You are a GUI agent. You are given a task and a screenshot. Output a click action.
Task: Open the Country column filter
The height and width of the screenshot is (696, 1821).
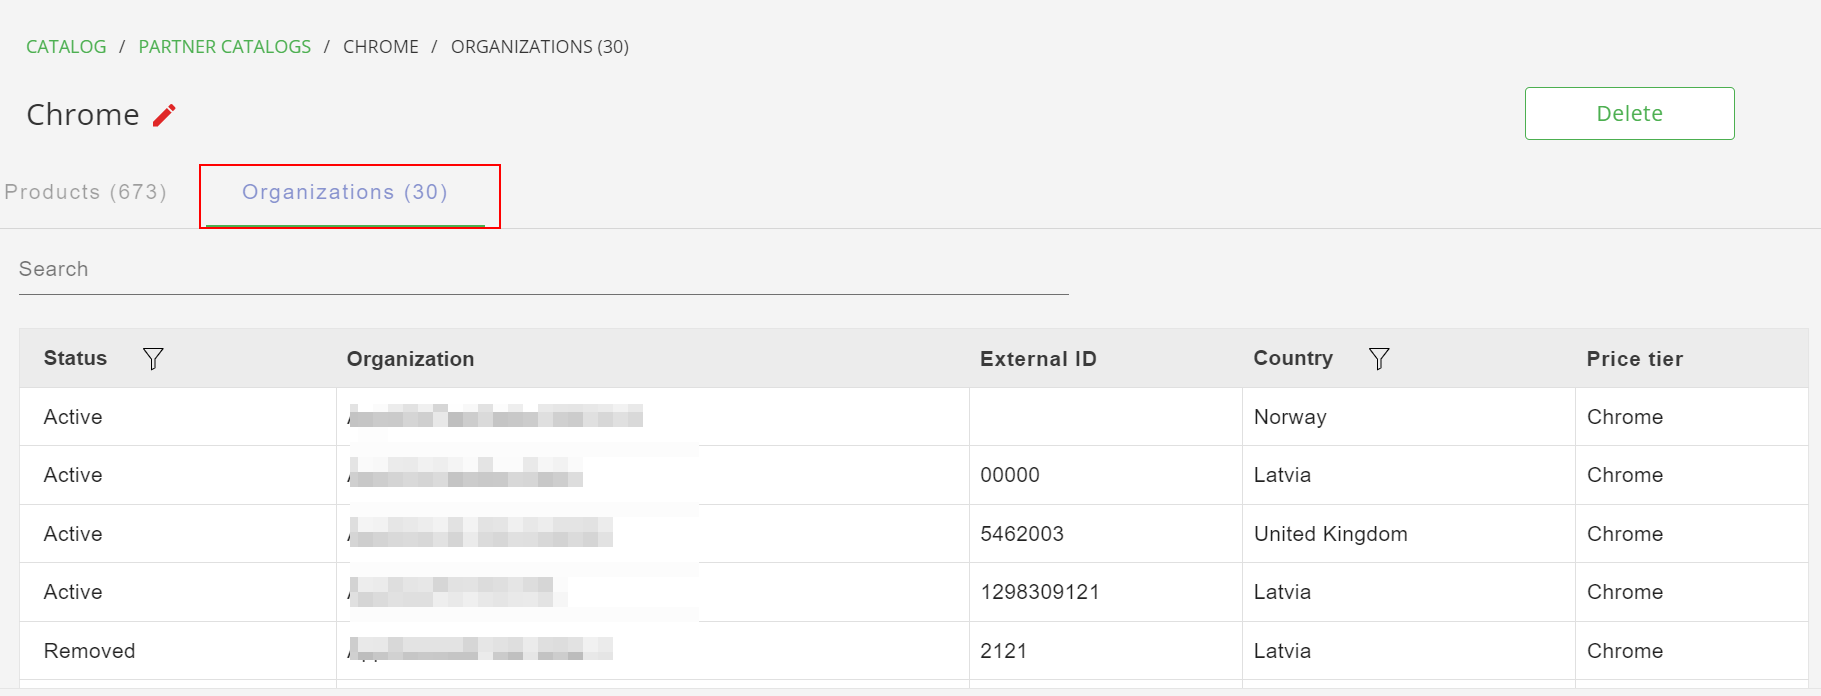tap(1379, 359)
